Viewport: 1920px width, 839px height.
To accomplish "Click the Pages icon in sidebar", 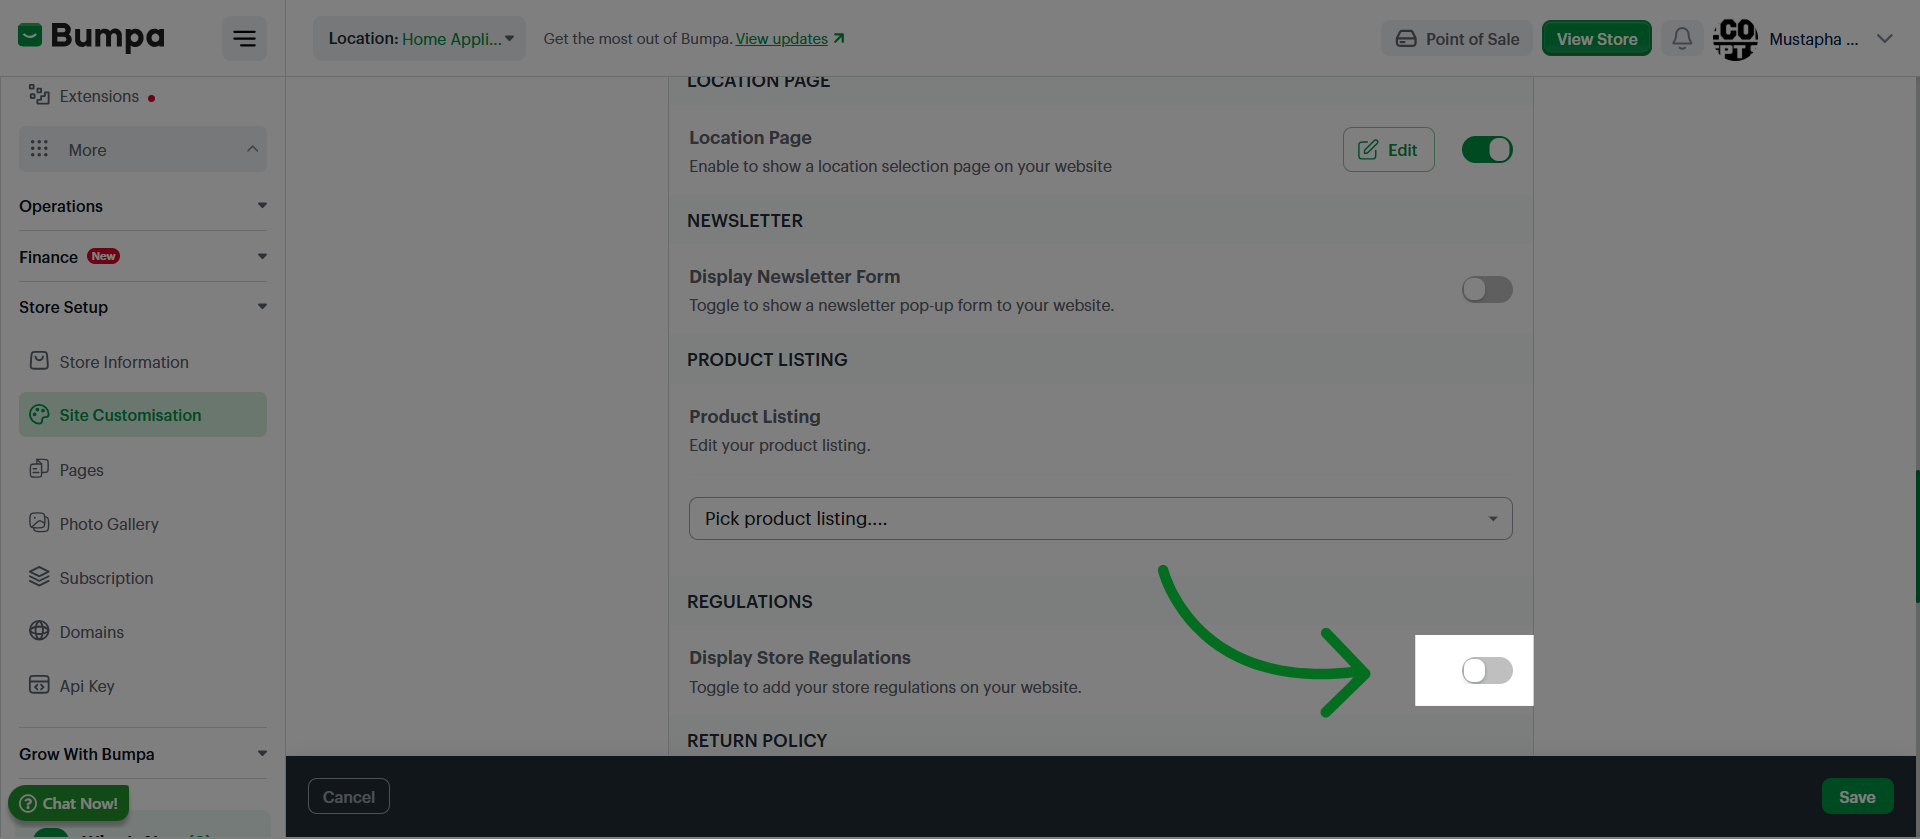I will tap(39, 469).
